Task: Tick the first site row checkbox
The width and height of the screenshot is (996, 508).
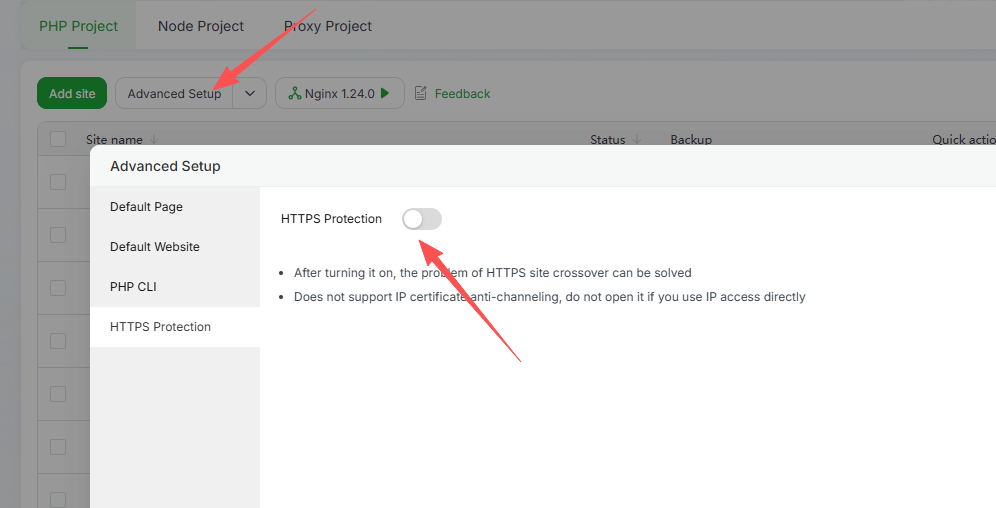Action: point(58,181)
